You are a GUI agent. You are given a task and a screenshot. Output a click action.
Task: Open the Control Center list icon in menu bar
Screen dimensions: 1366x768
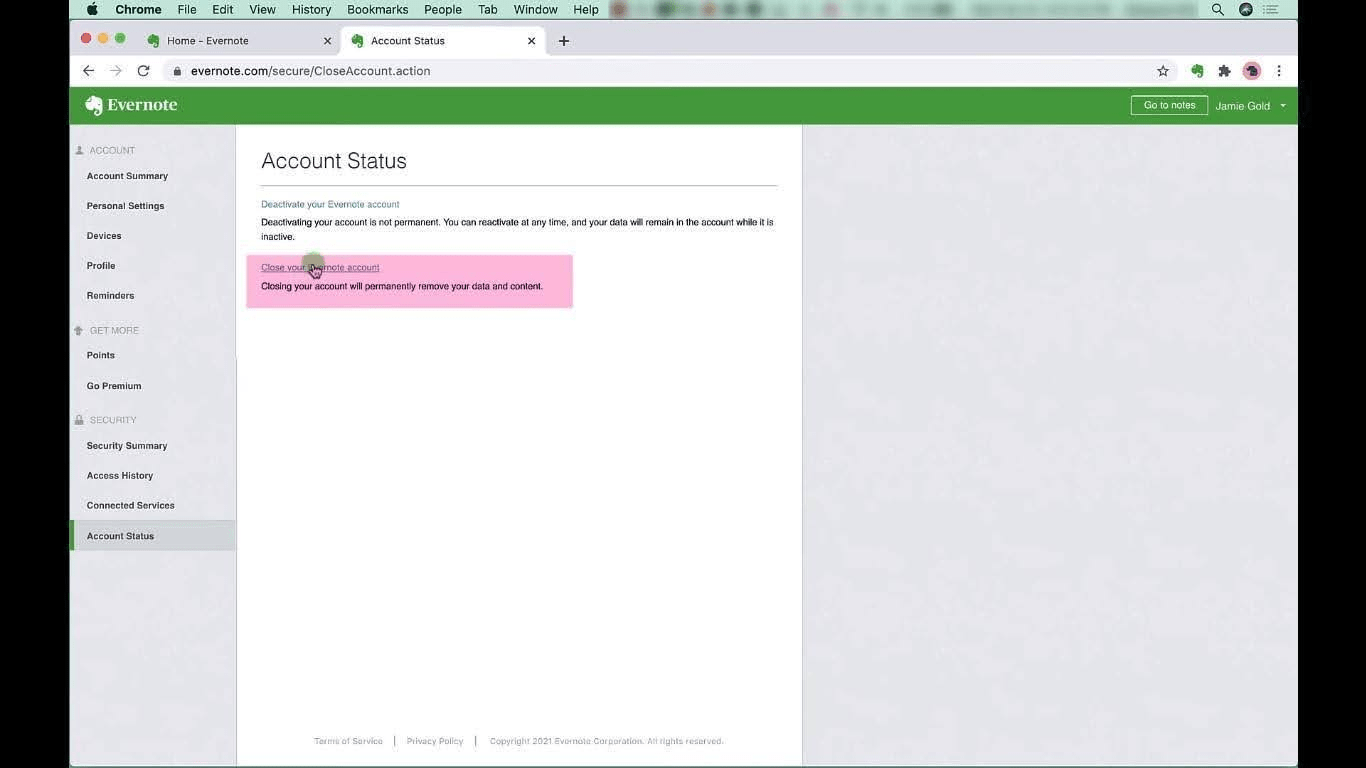coord(1271,9)
